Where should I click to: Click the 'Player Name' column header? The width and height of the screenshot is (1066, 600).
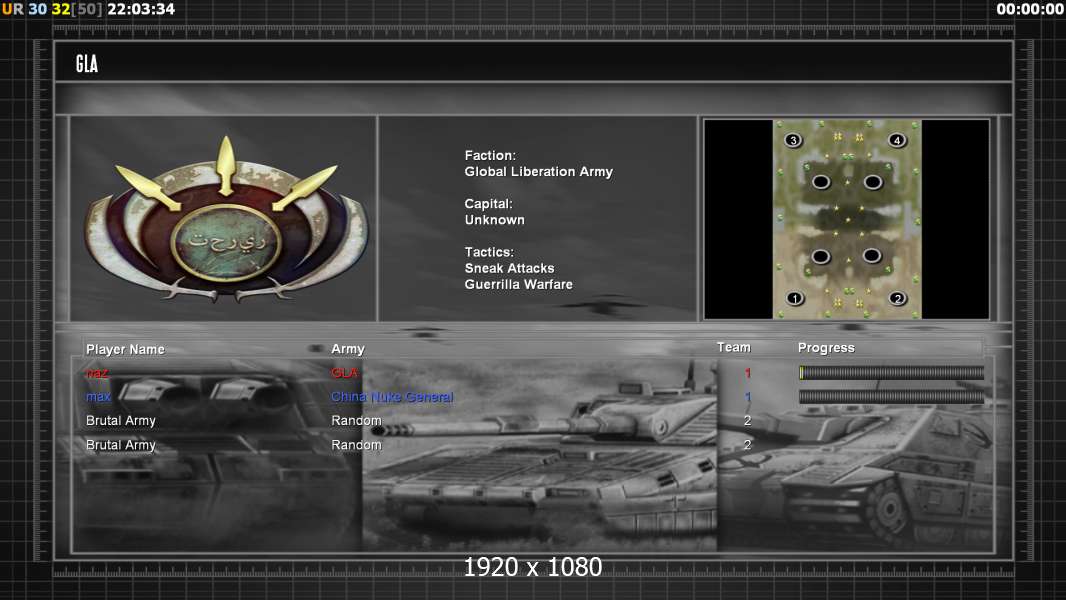coord(125,349)
